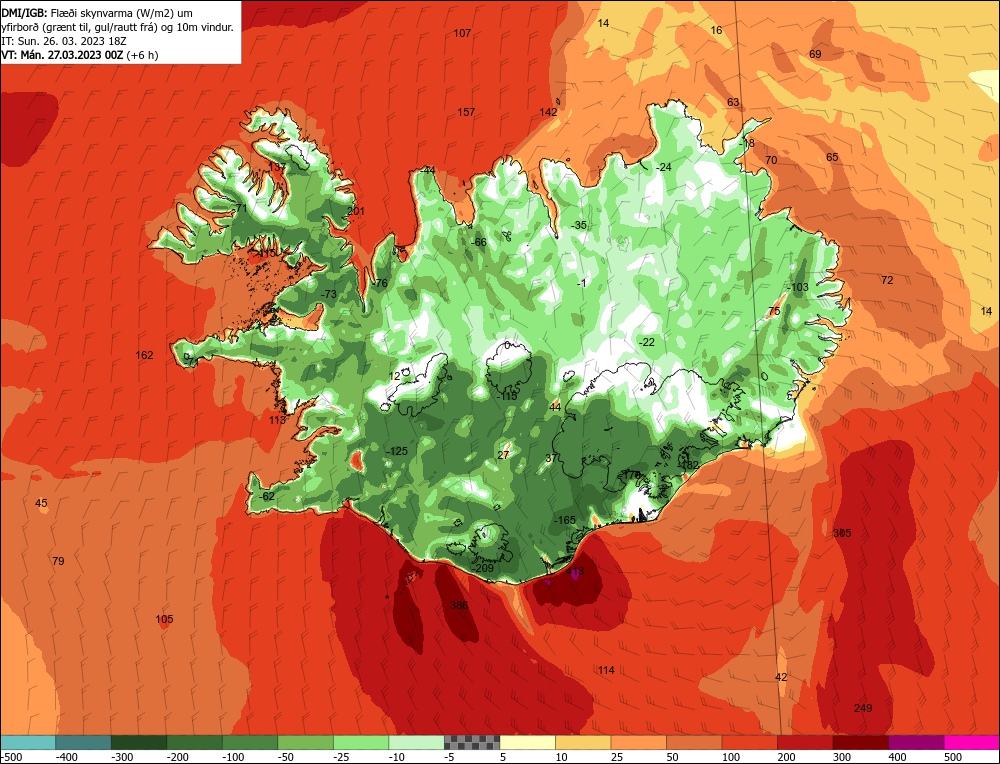Click the '-35' value on the map
Viewport: 1000px width, 764px height.
pos(578,225)
